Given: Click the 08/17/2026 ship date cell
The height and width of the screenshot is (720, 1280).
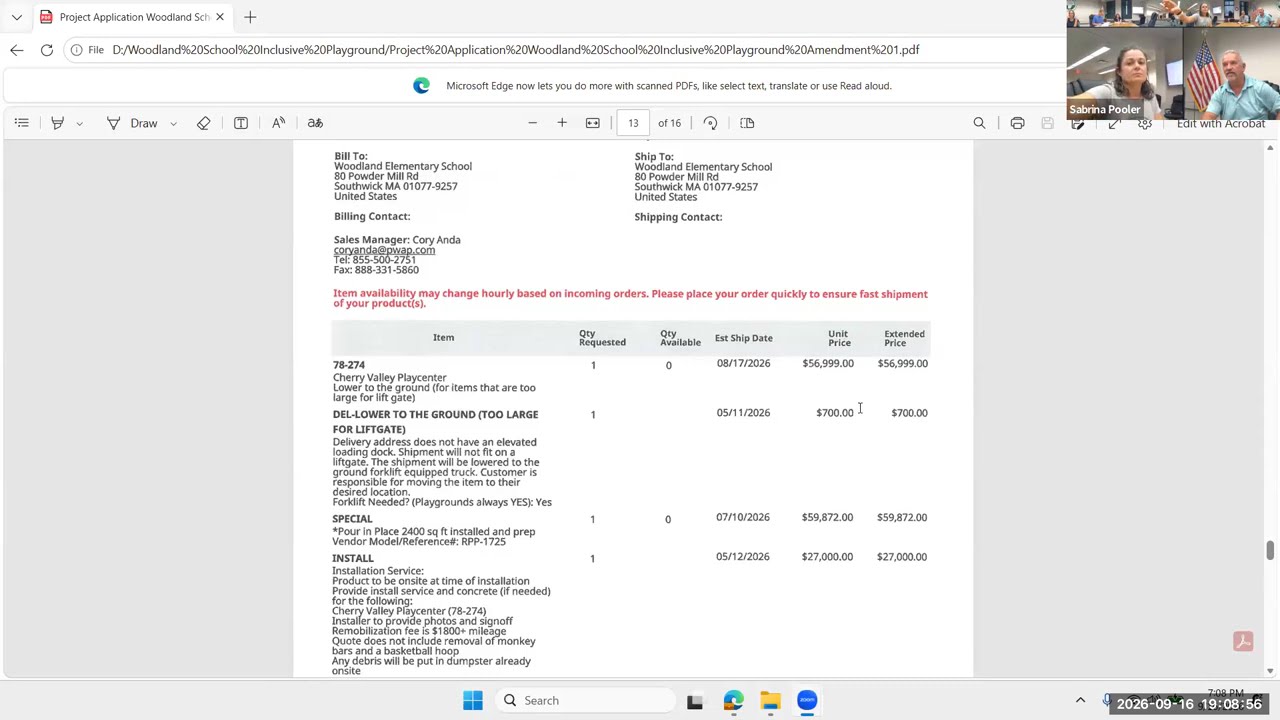Looking at the screenshot, I should [743, 364].
